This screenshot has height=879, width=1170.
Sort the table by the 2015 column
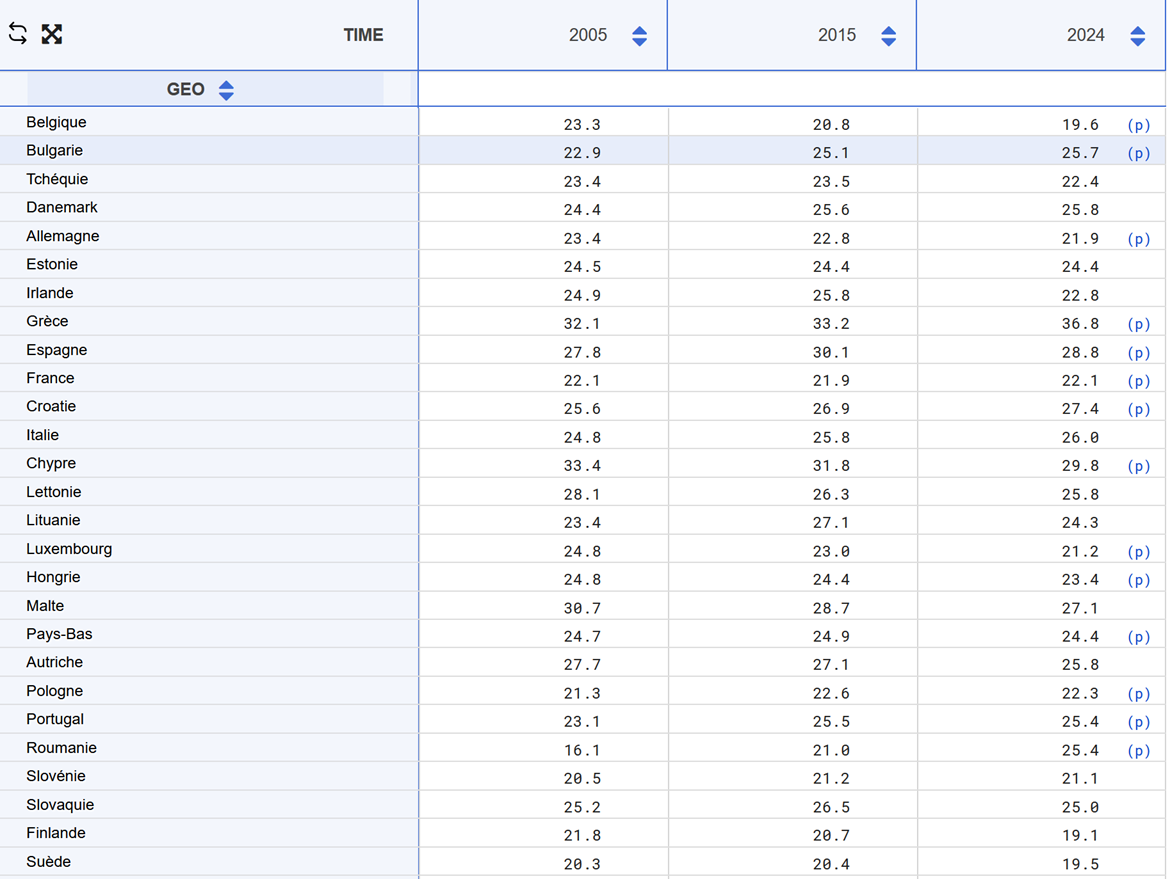pyautogui.click(x=888, y=36)
